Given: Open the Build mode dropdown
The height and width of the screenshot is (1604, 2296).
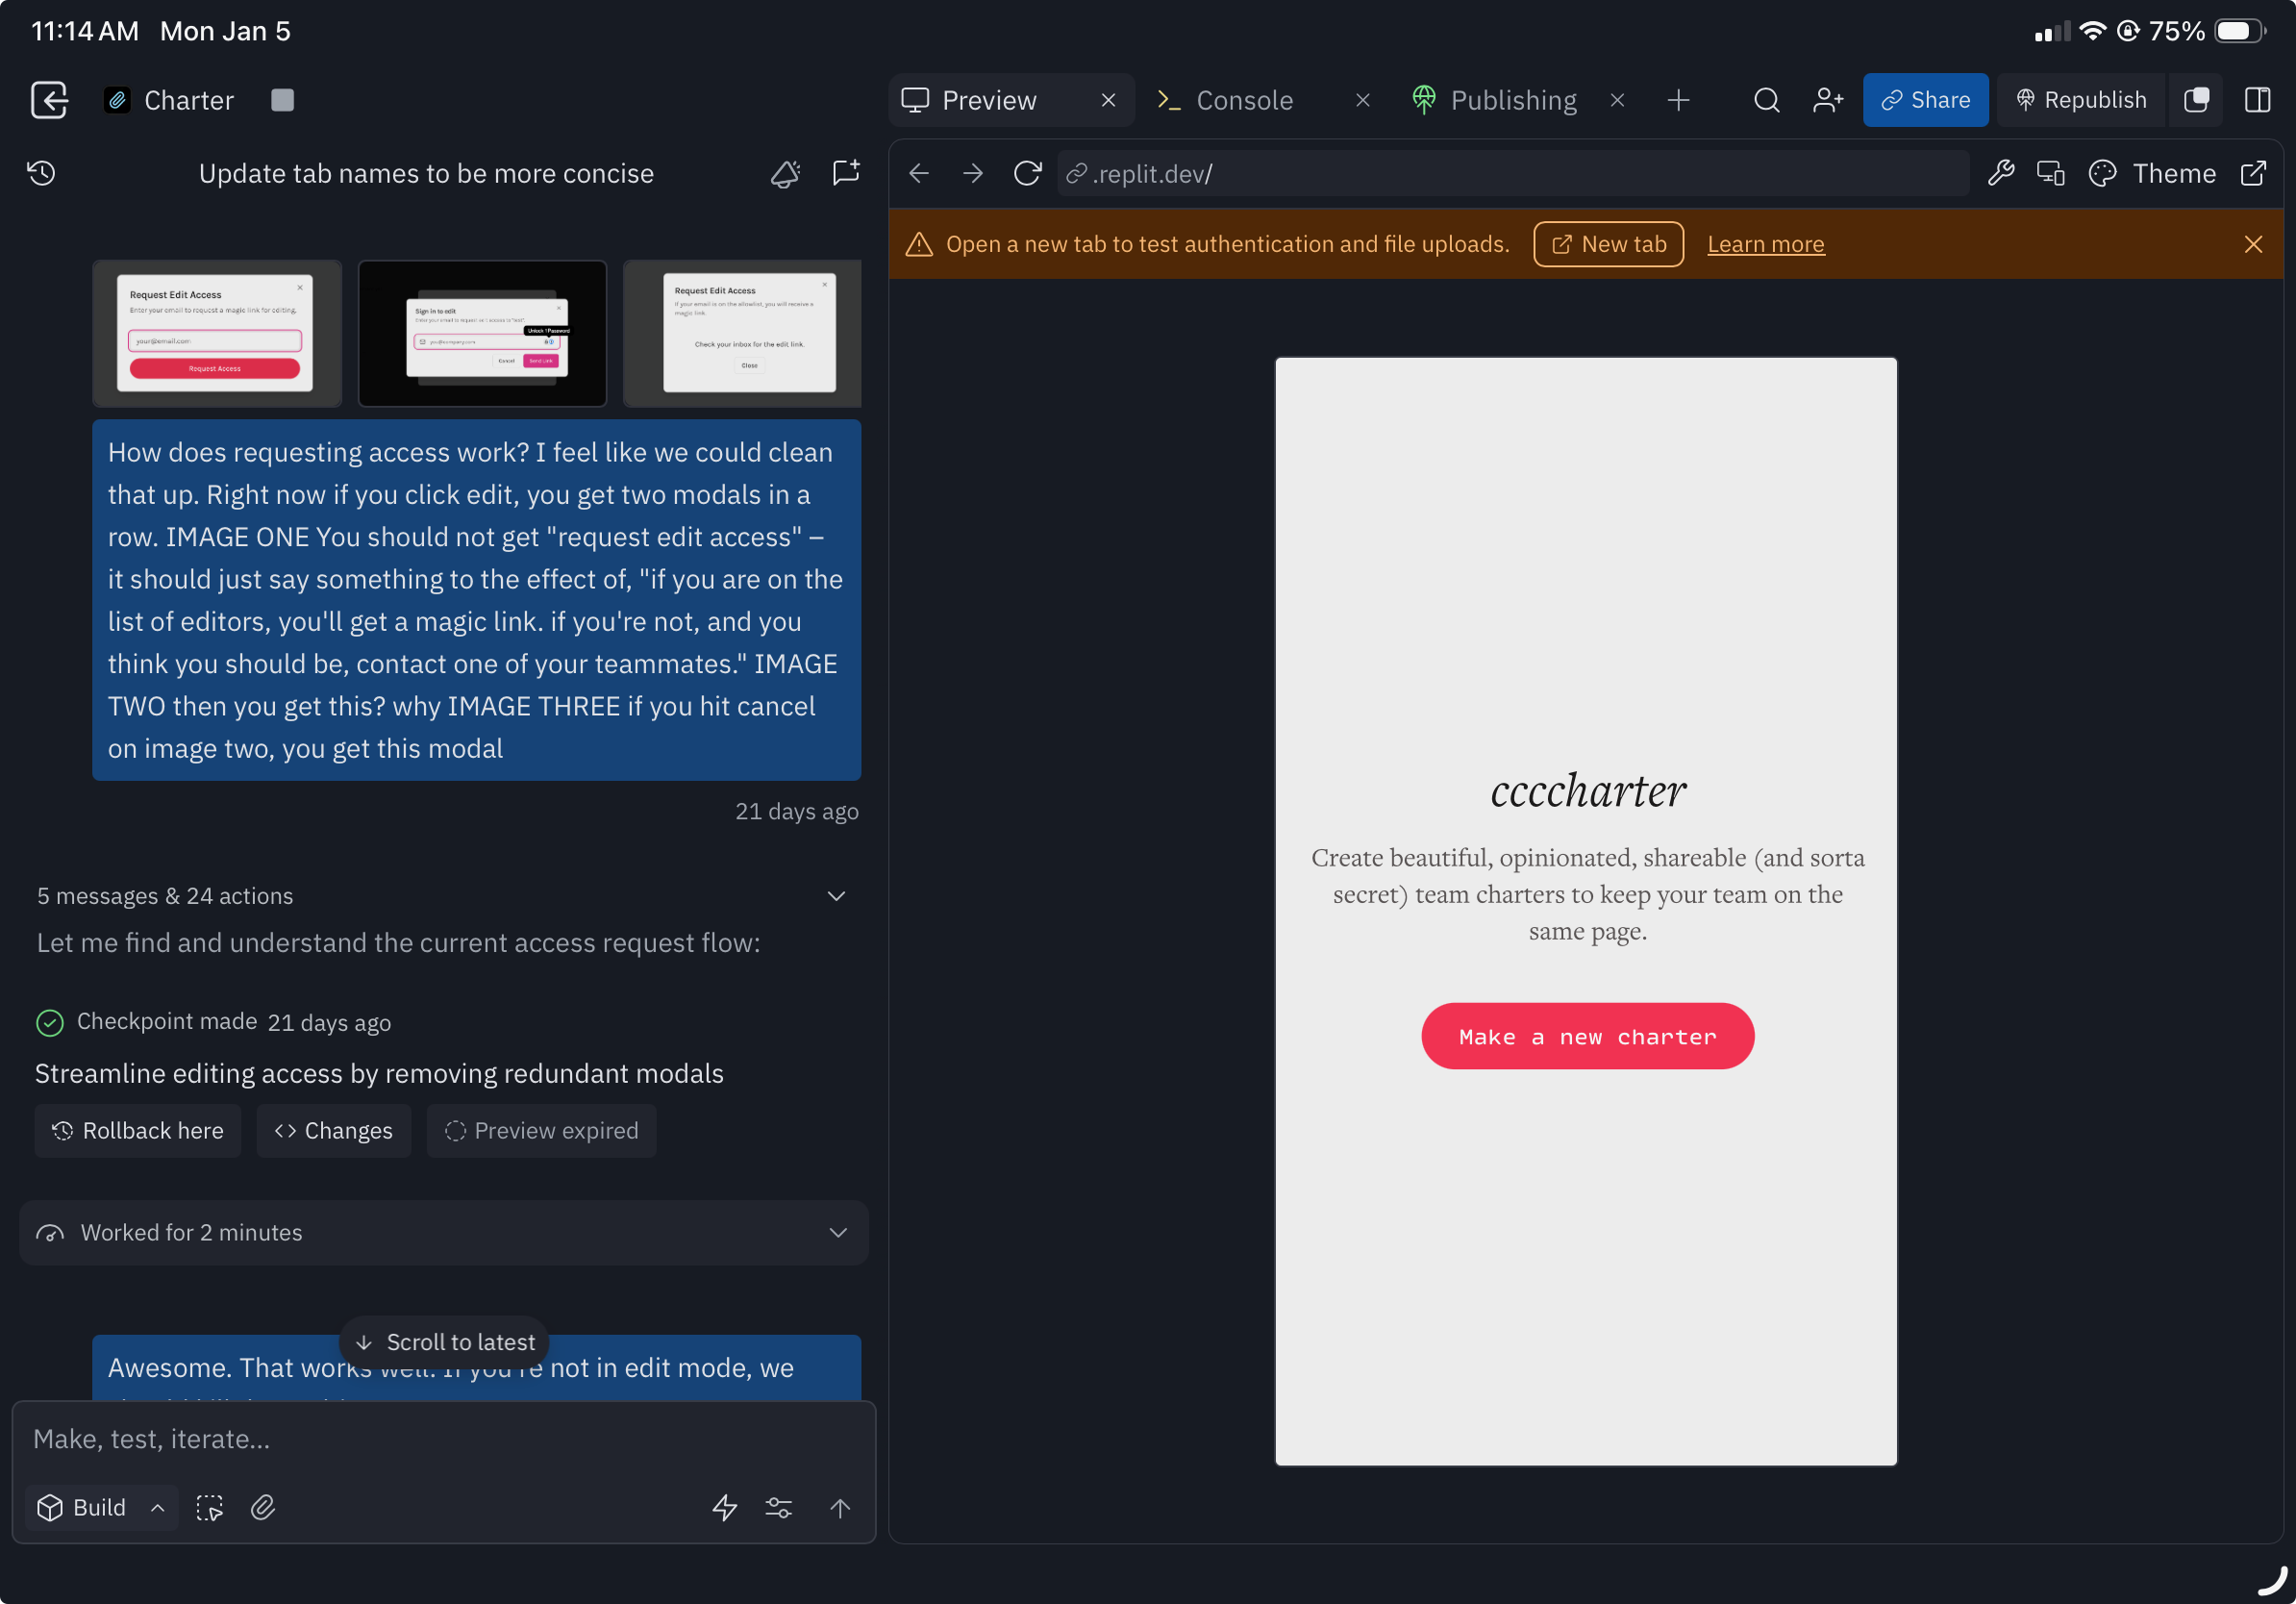Looking at the screenshot, I should point(101,1507).
